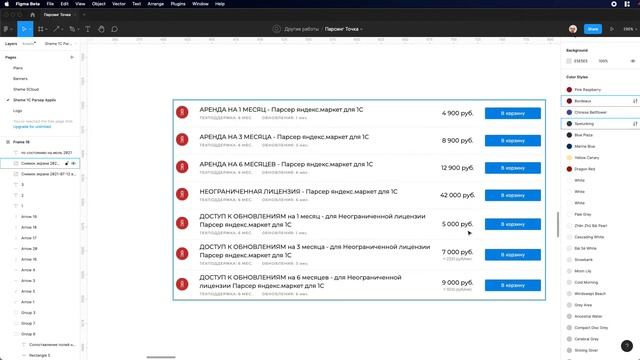This screenshot has height=360, width=640.
Task: Click В корзину for 9 000 руб. row
Action: coord(513,285)
